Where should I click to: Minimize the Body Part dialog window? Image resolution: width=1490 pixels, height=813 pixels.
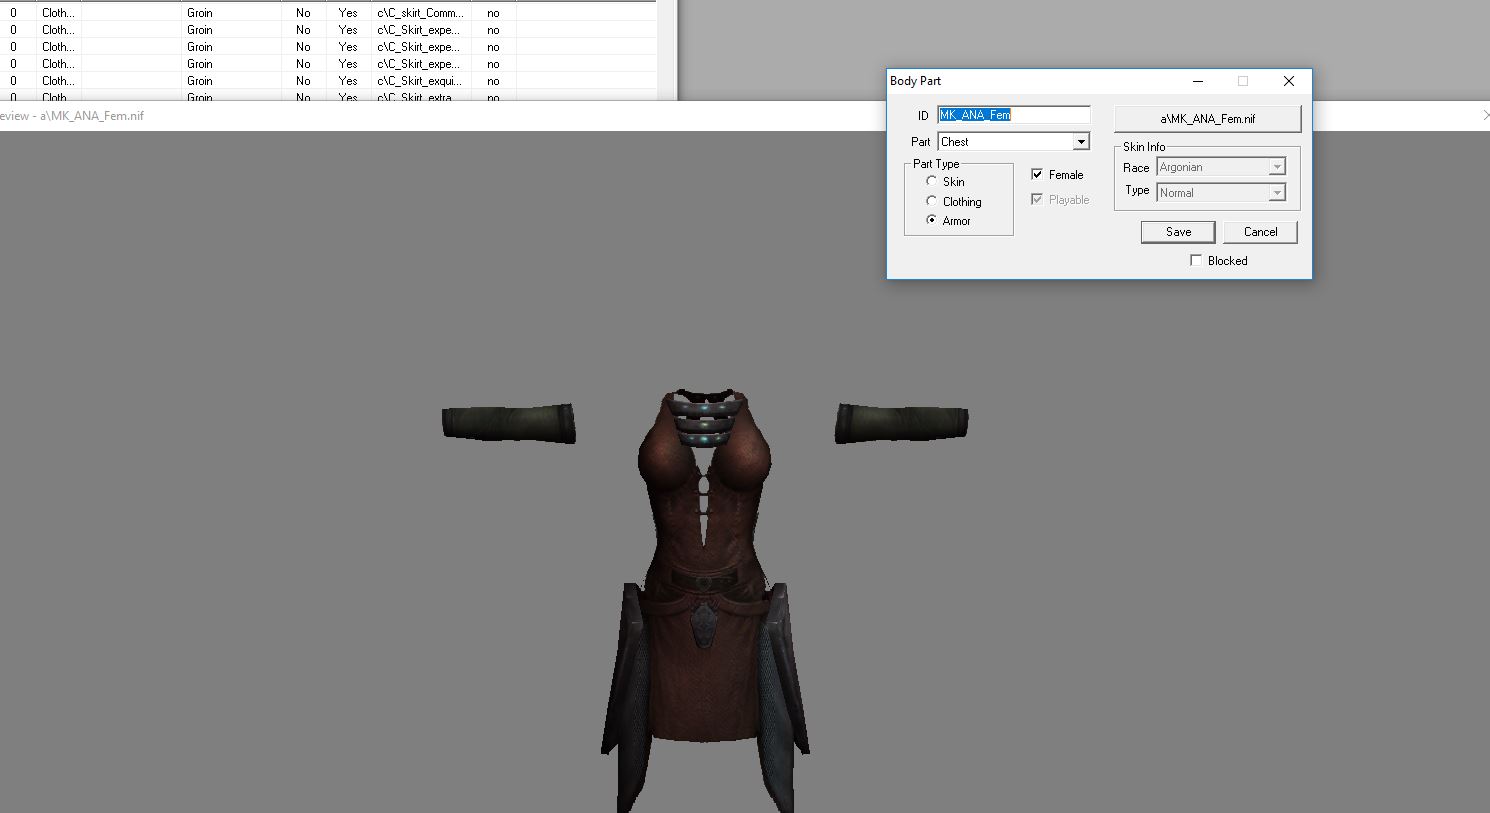click(1198, 81)
